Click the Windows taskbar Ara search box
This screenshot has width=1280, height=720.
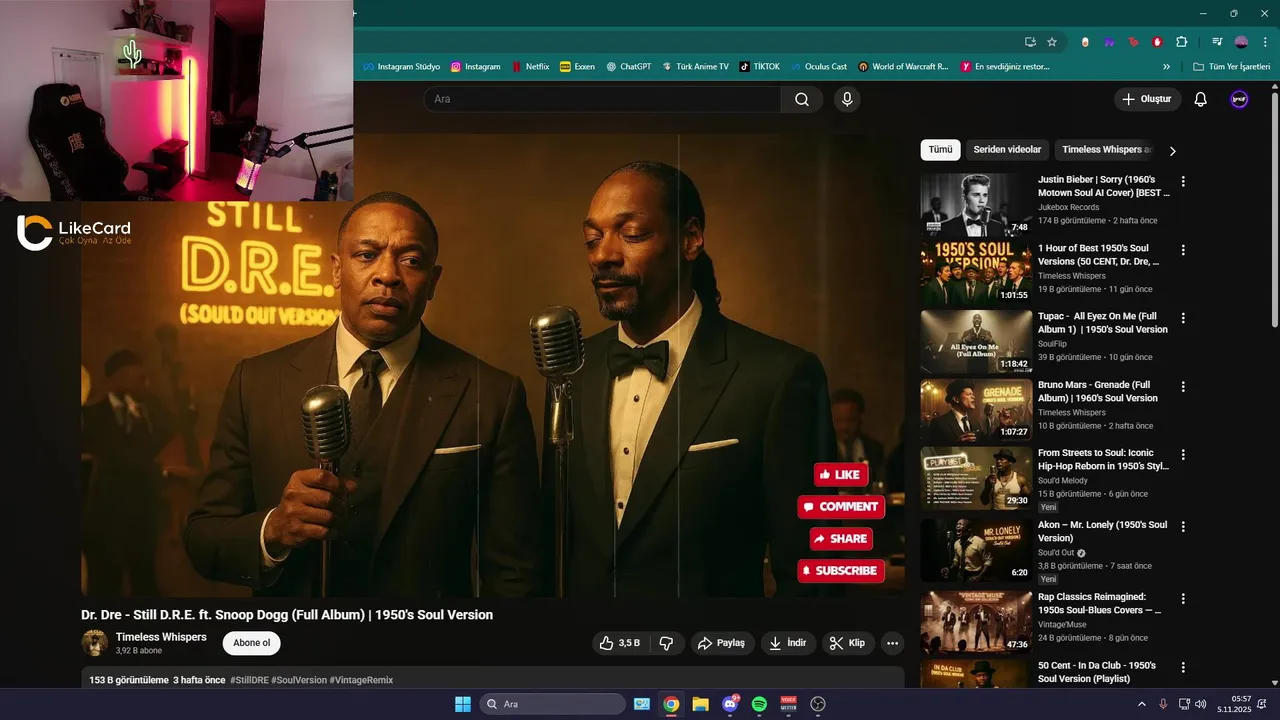(553, 704)
